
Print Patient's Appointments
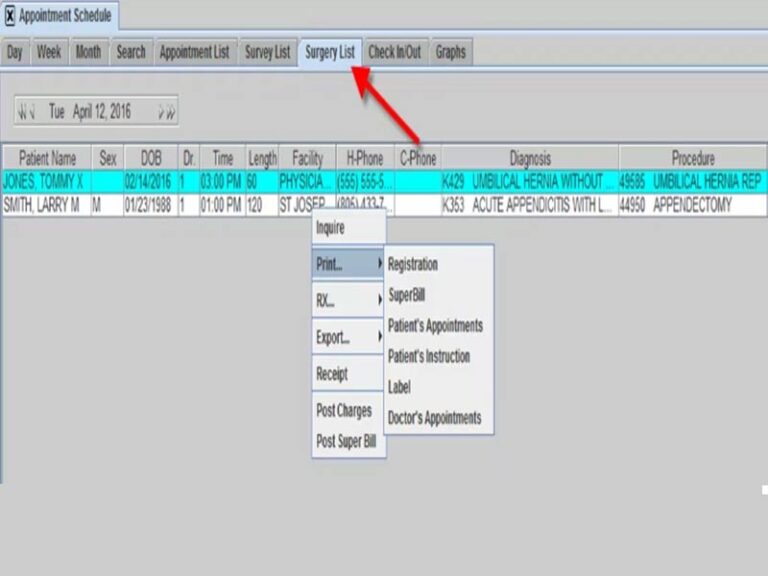pos(439,326)
